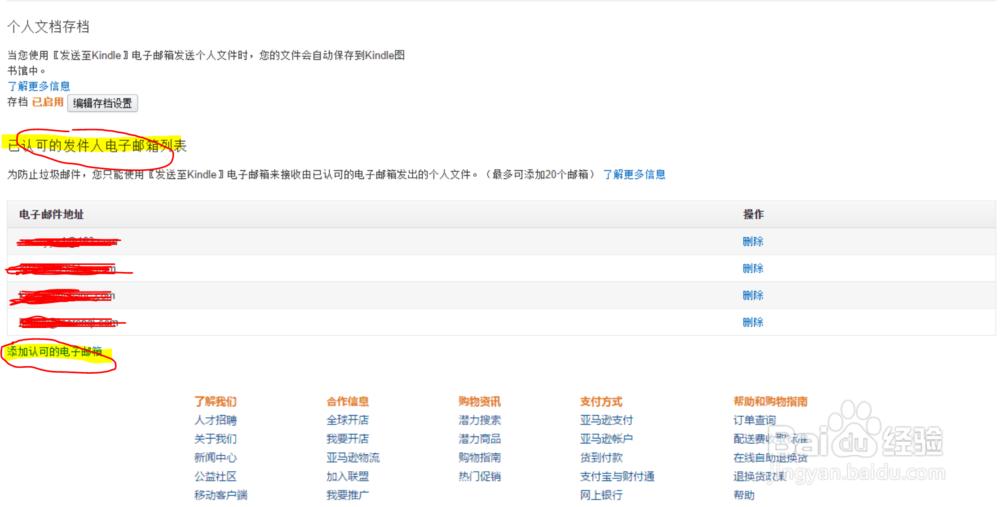This screenshot has height=507, width=1000.
Task: Click the 合作信息 footer column heading
Action: (x=348, y=402)
